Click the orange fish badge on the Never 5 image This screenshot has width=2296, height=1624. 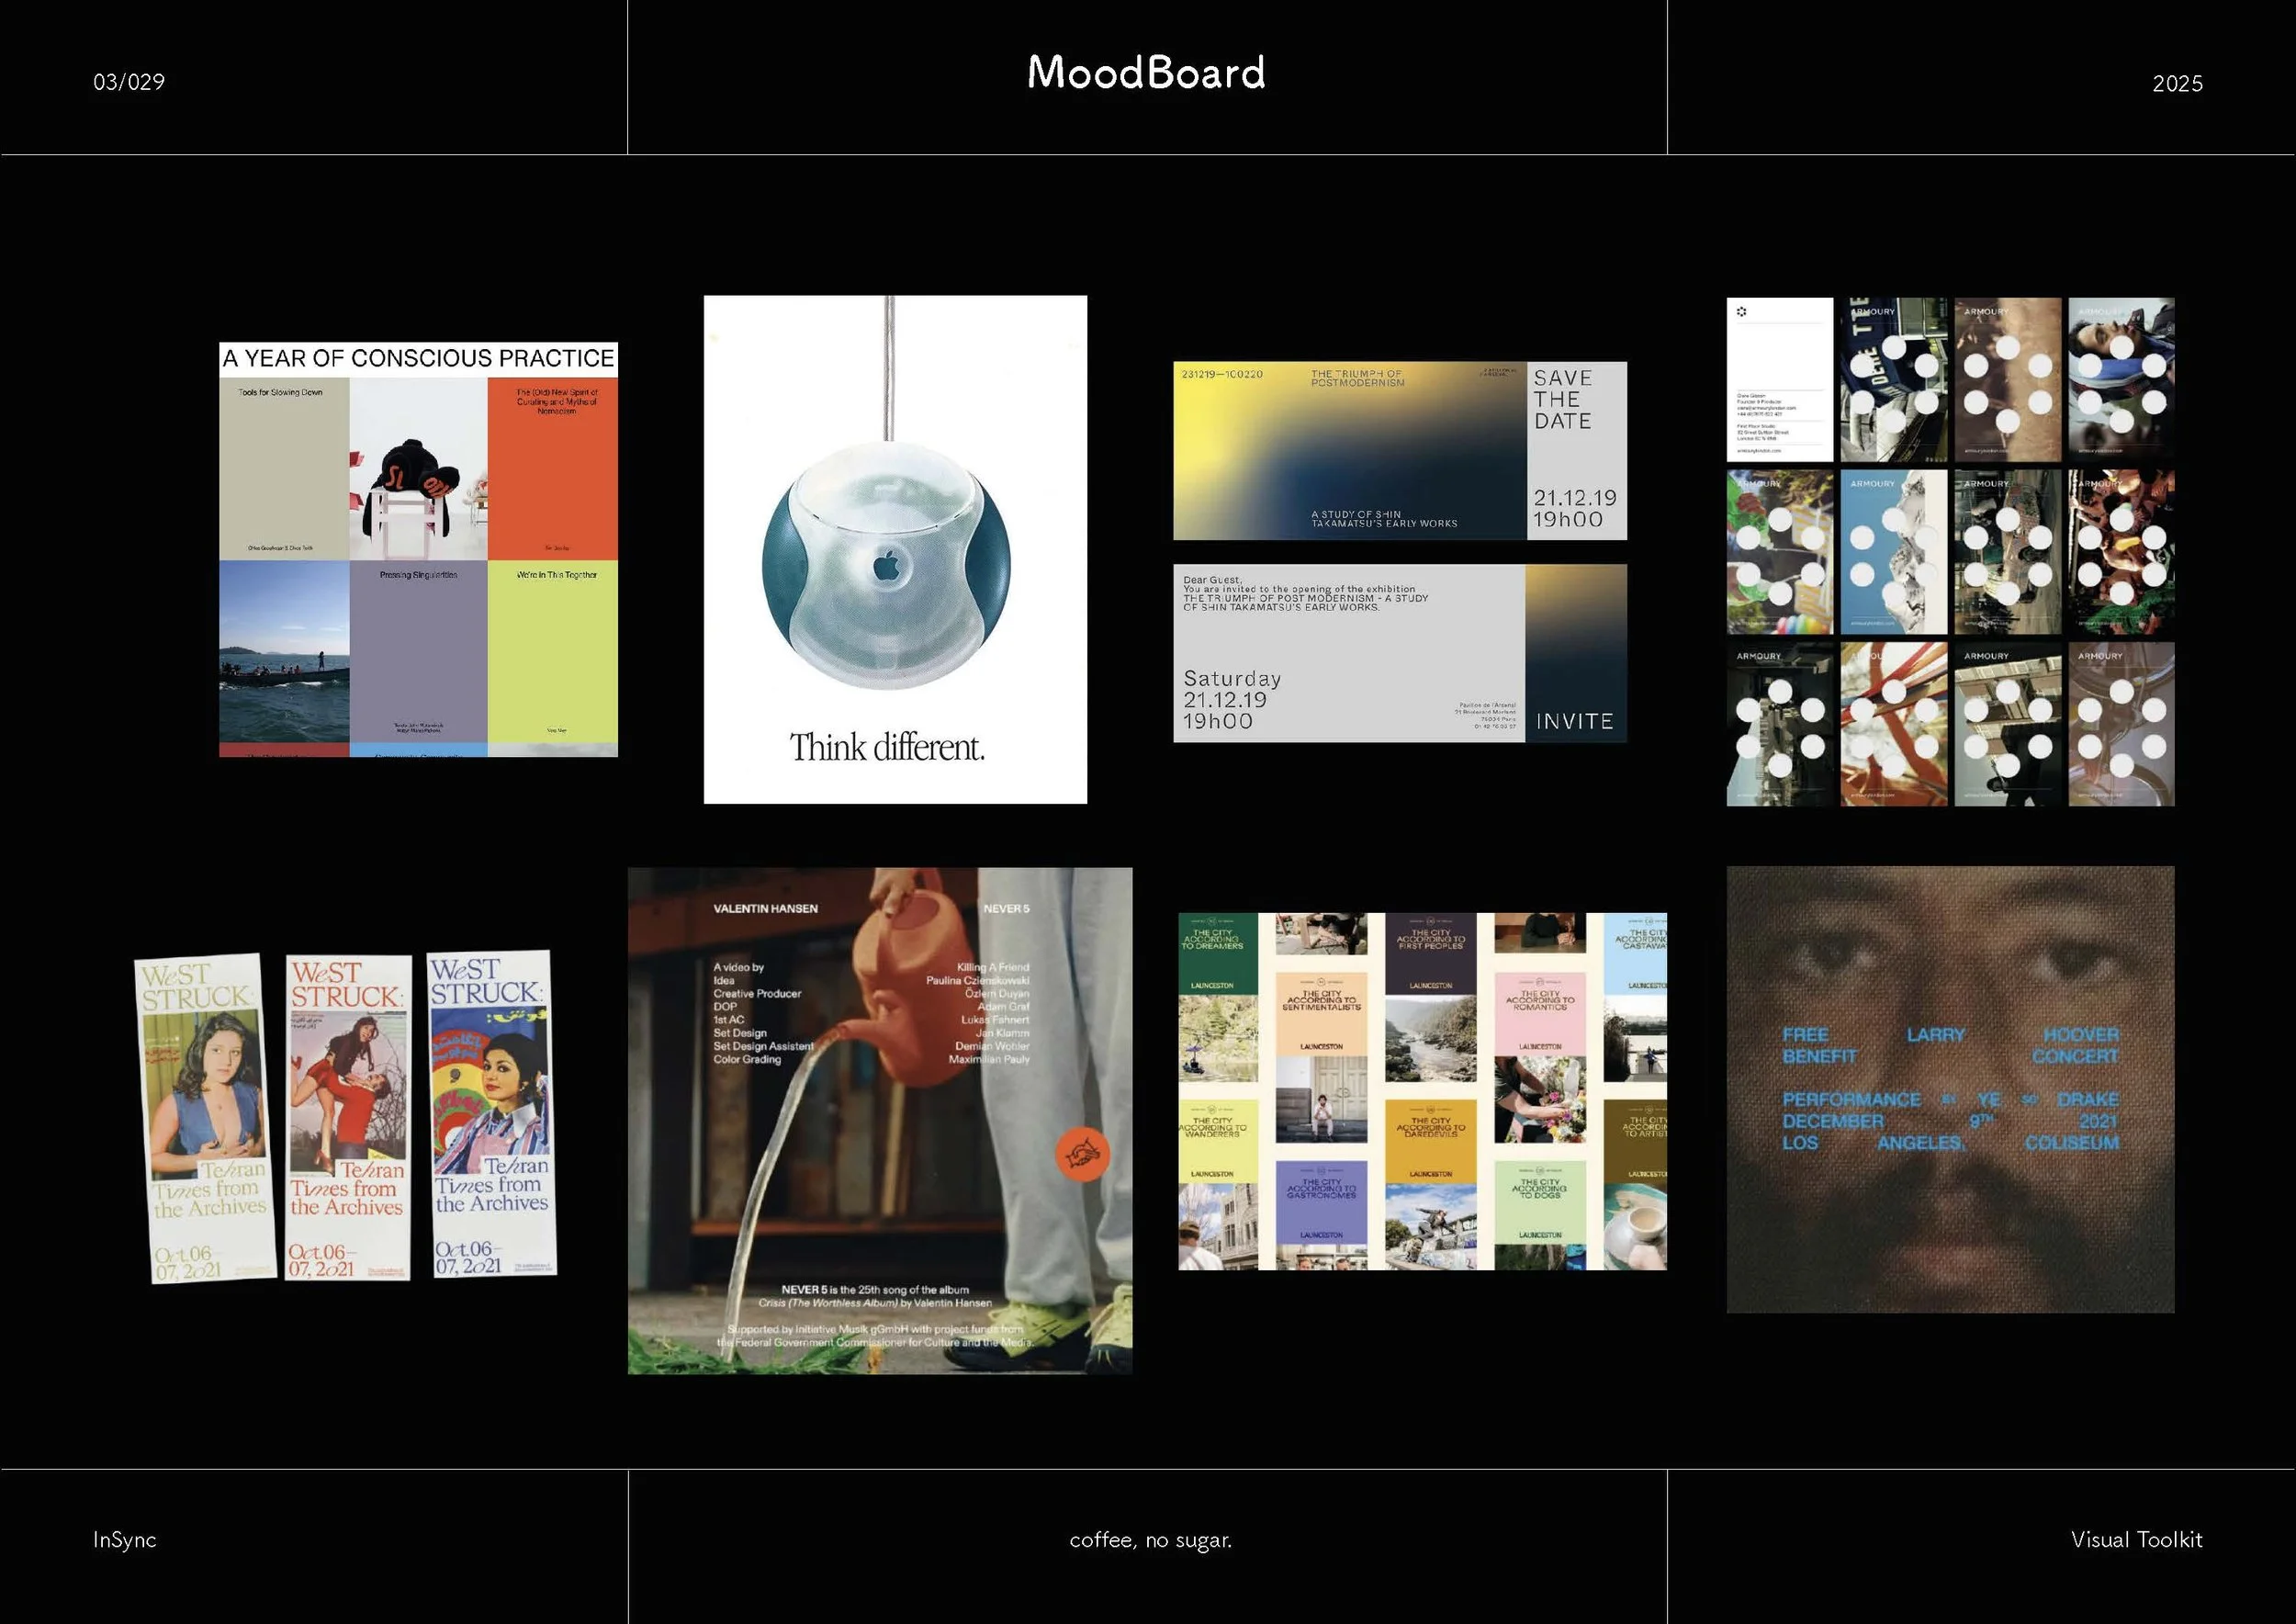click(x=1083, y=1154)
